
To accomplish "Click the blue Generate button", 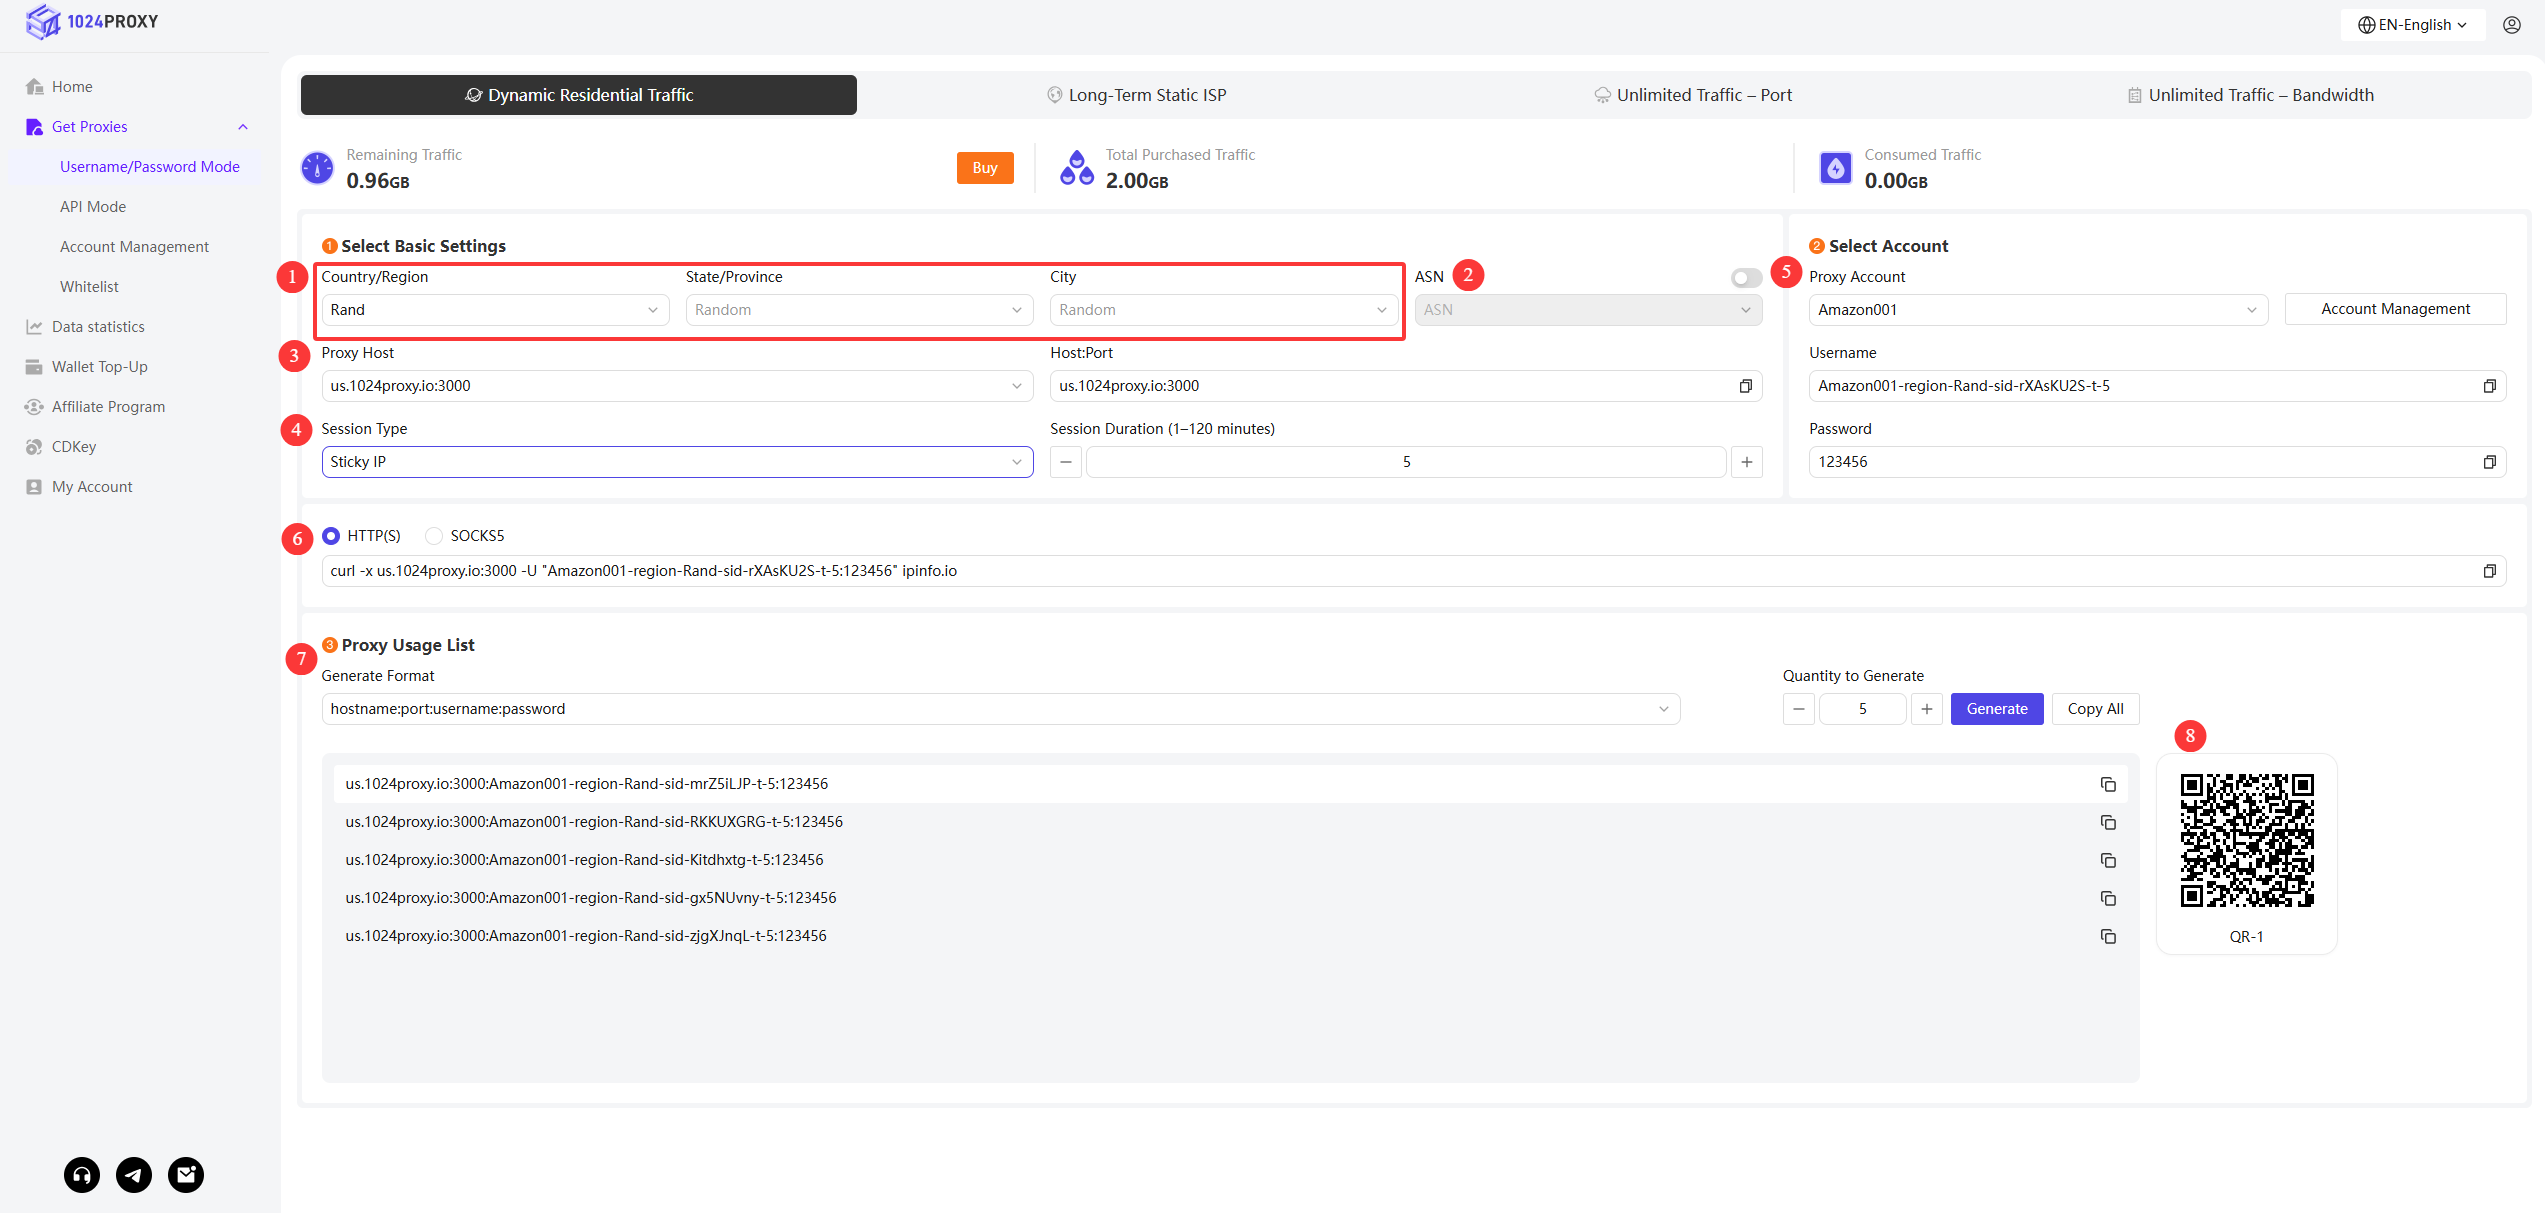I will tap(1996, 709).
